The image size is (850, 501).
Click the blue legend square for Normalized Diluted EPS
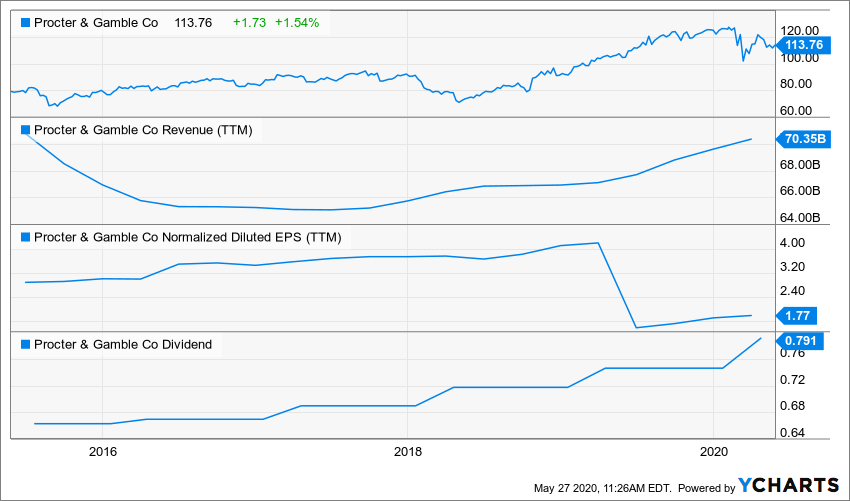pos(25,237)
